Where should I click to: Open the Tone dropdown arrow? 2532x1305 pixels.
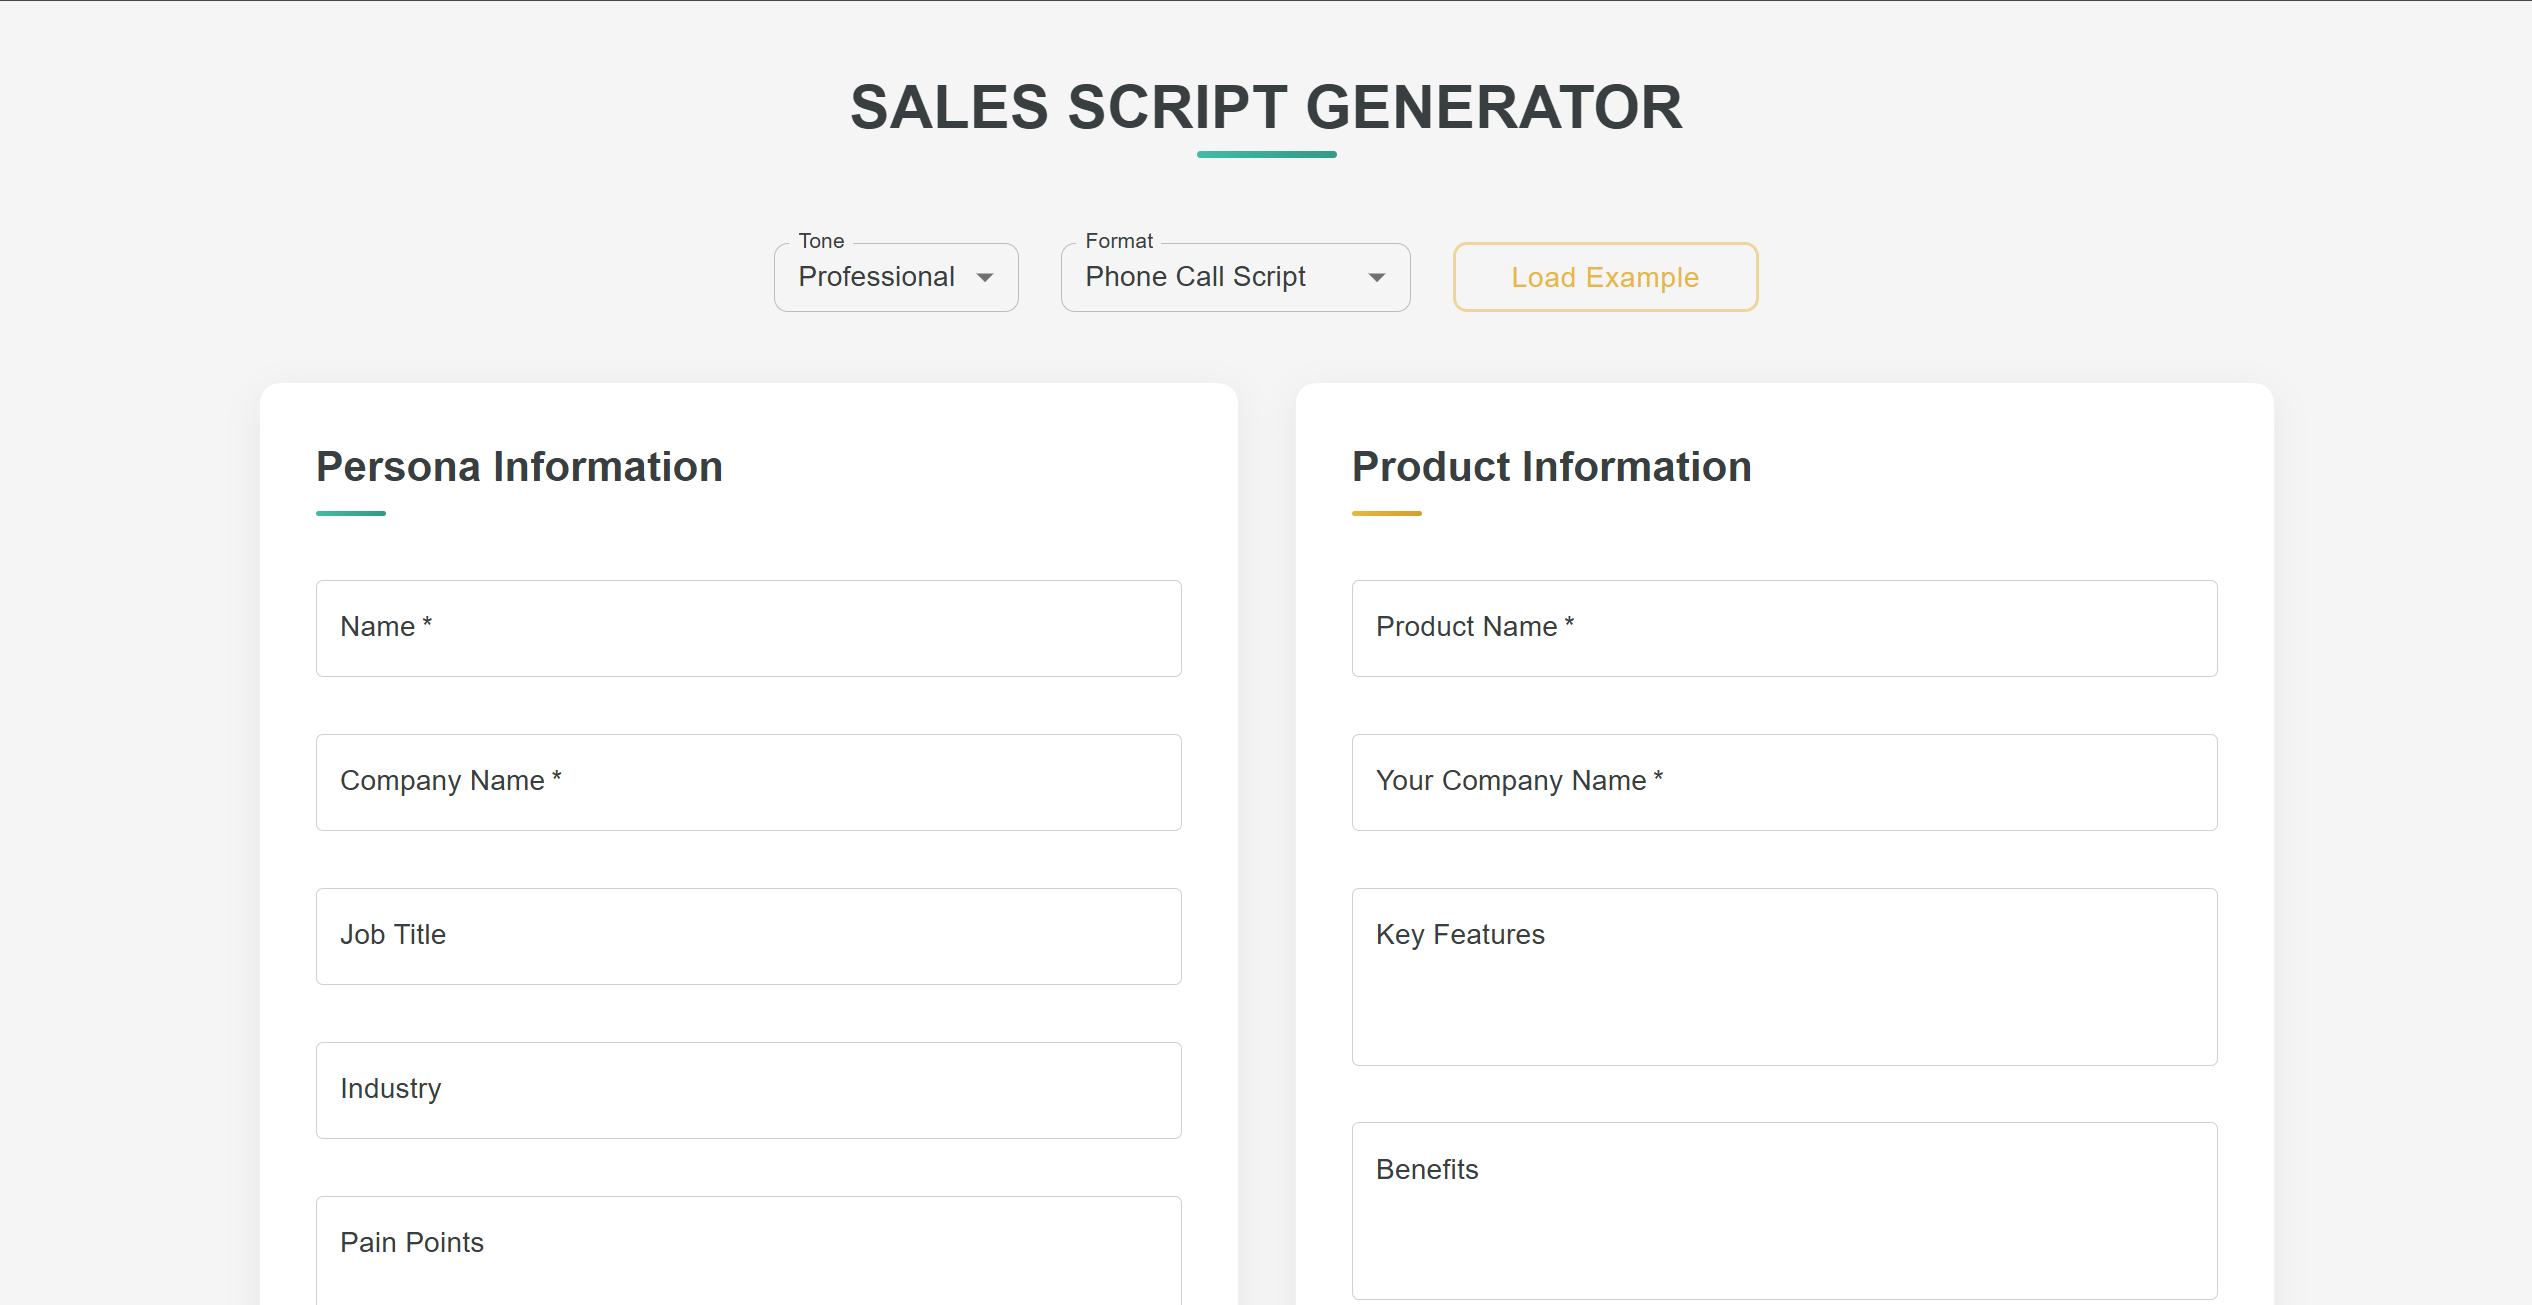985,278
